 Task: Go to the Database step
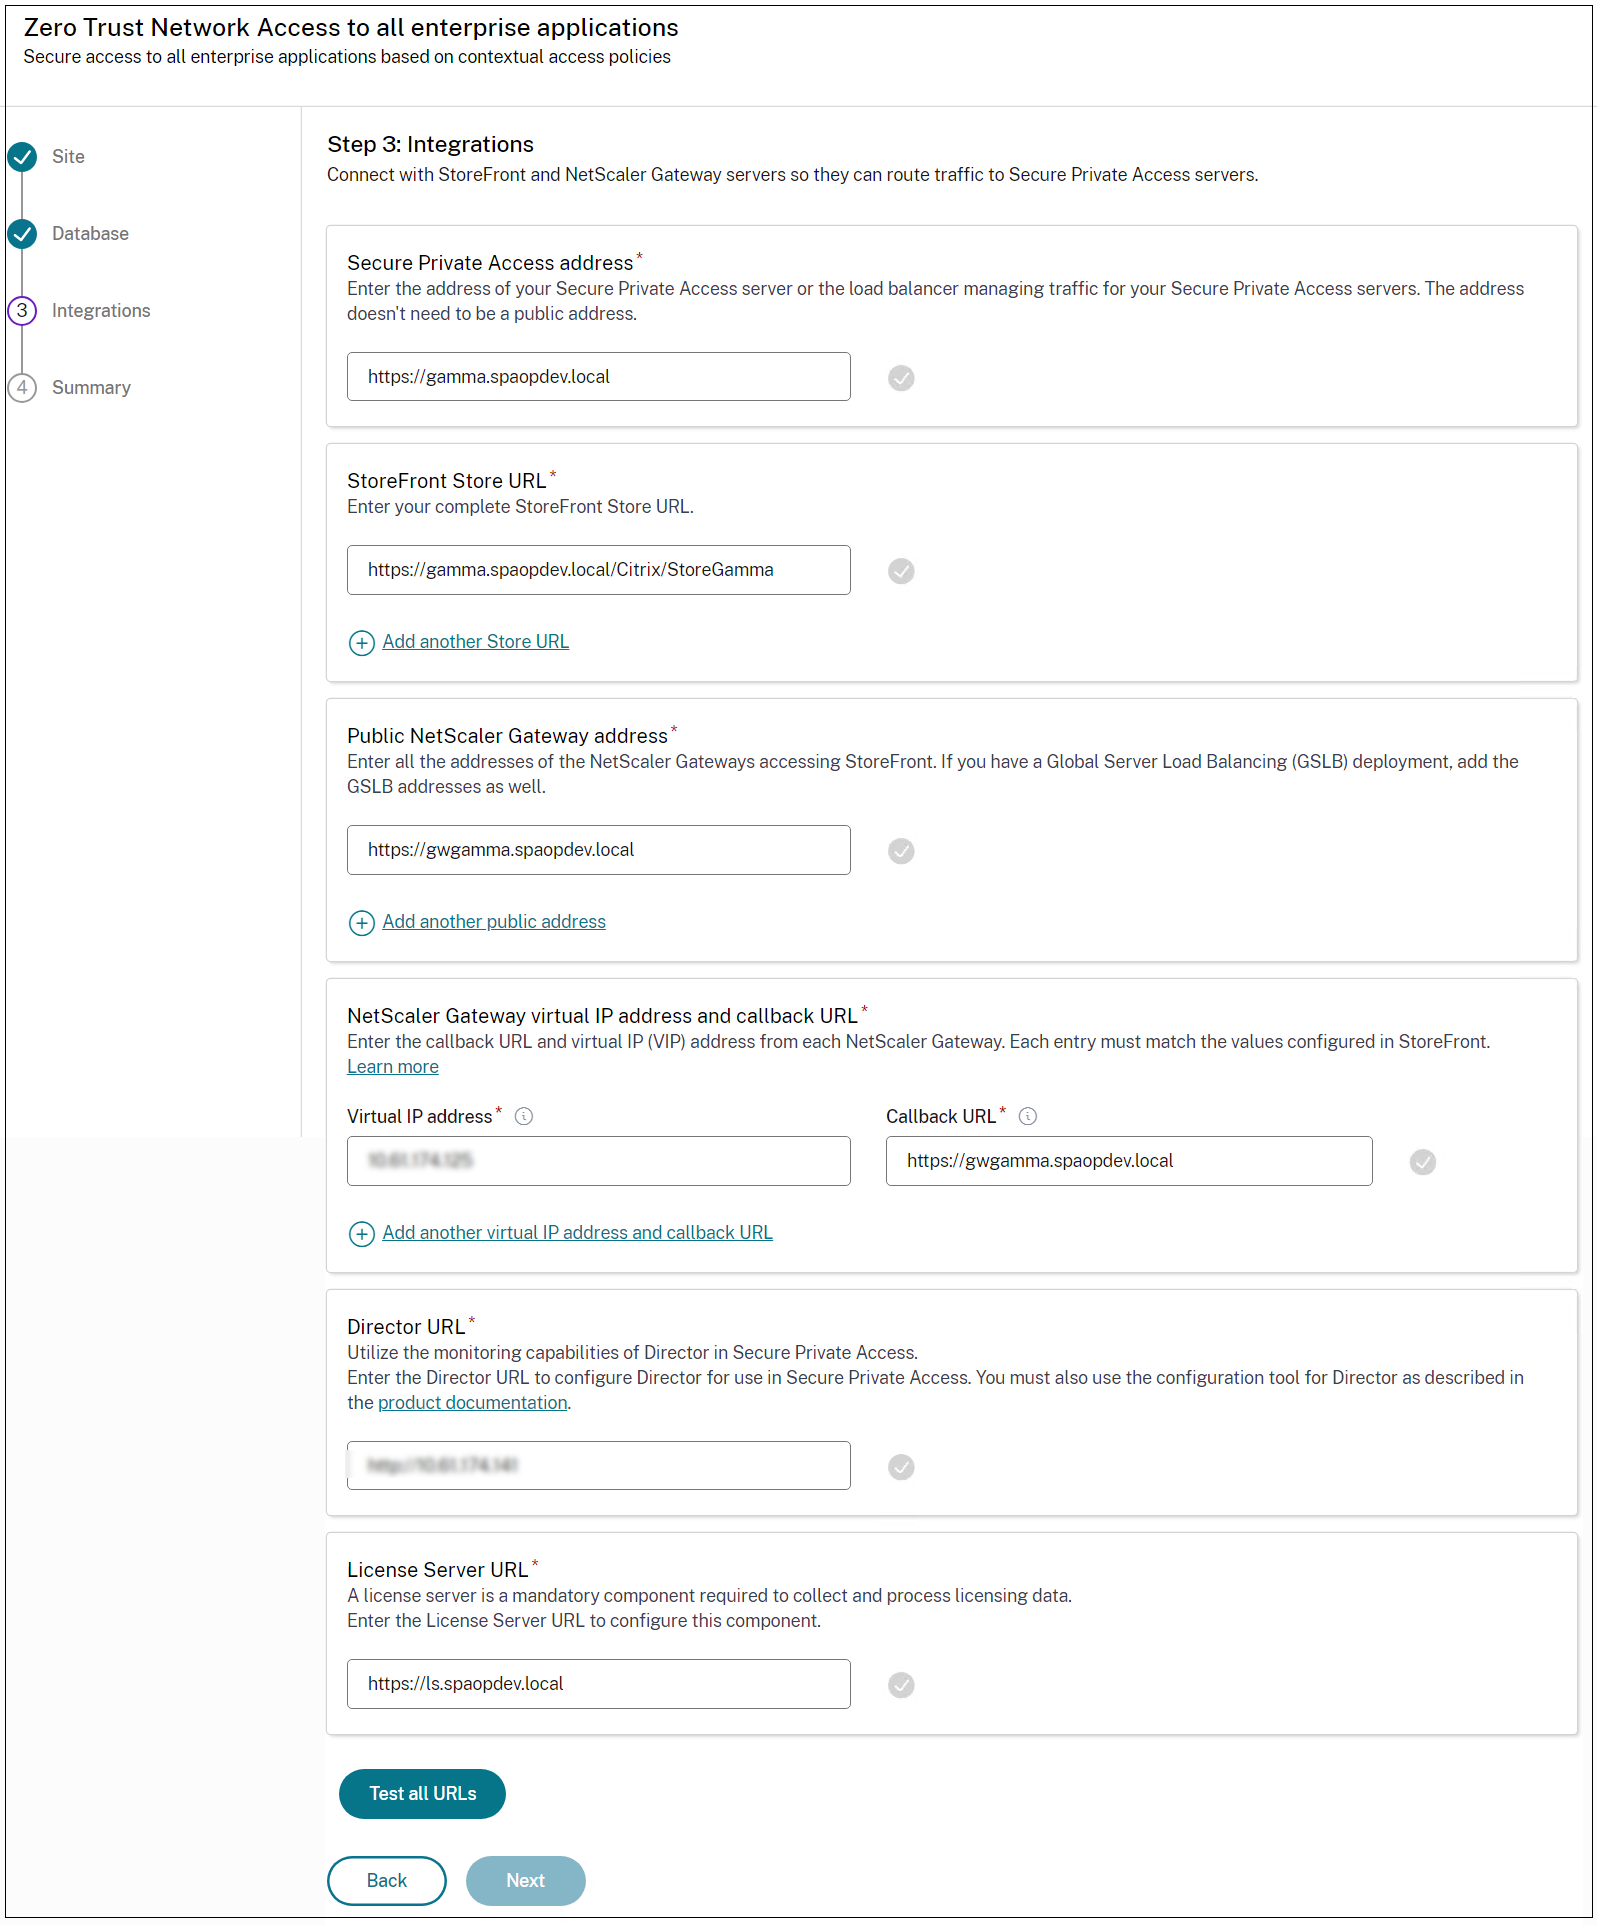coord(90,234)
